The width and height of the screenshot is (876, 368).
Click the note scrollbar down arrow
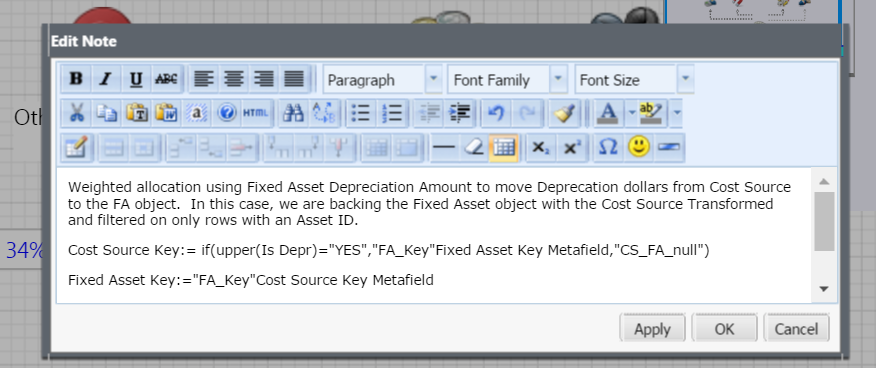tap(823, 289)
